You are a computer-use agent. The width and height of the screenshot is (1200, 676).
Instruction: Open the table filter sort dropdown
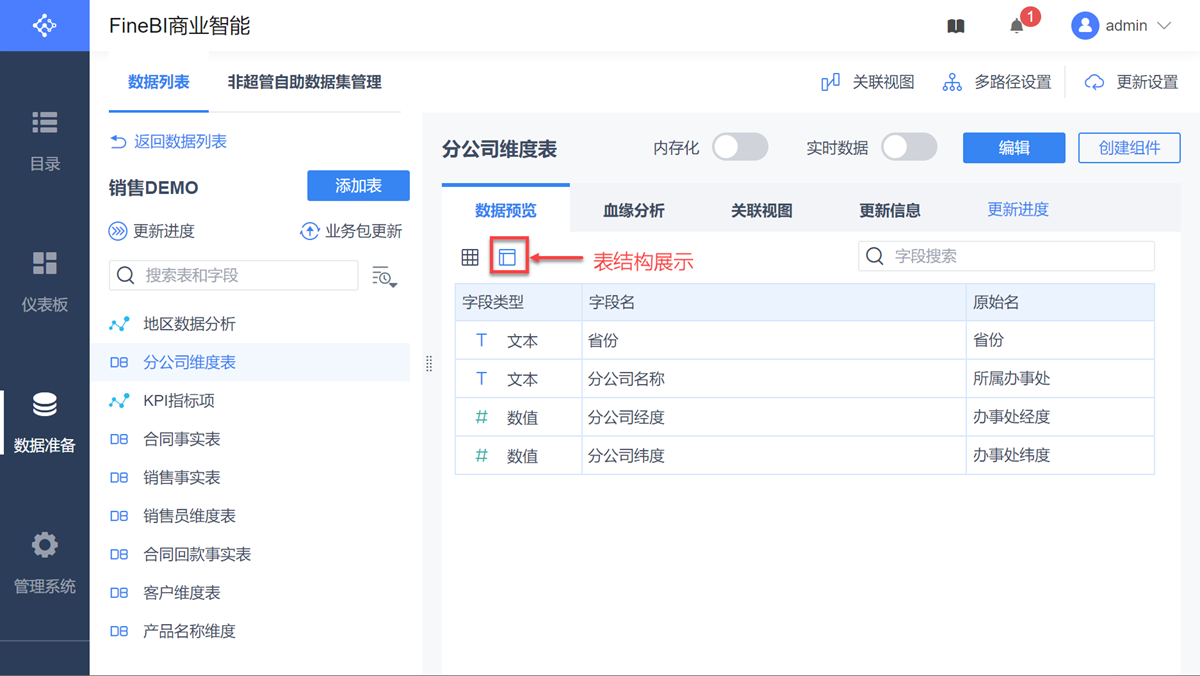pyautogui.click(x=384, y=277)
